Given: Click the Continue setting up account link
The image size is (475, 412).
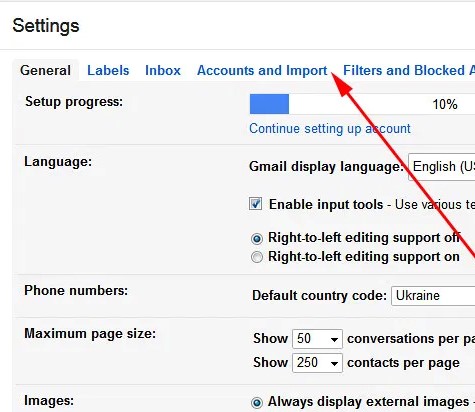Looking at the screenshot, I should [330, 129].
